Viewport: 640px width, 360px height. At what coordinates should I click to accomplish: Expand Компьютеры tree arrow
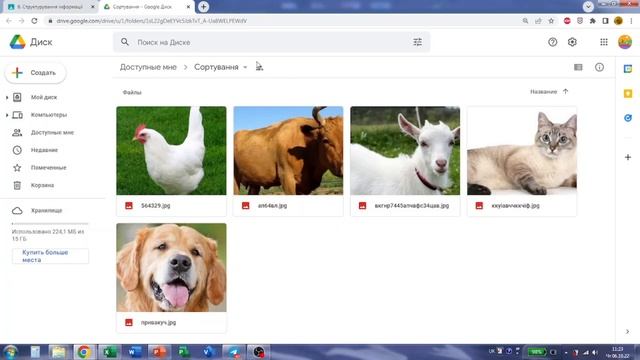point(7,115)
